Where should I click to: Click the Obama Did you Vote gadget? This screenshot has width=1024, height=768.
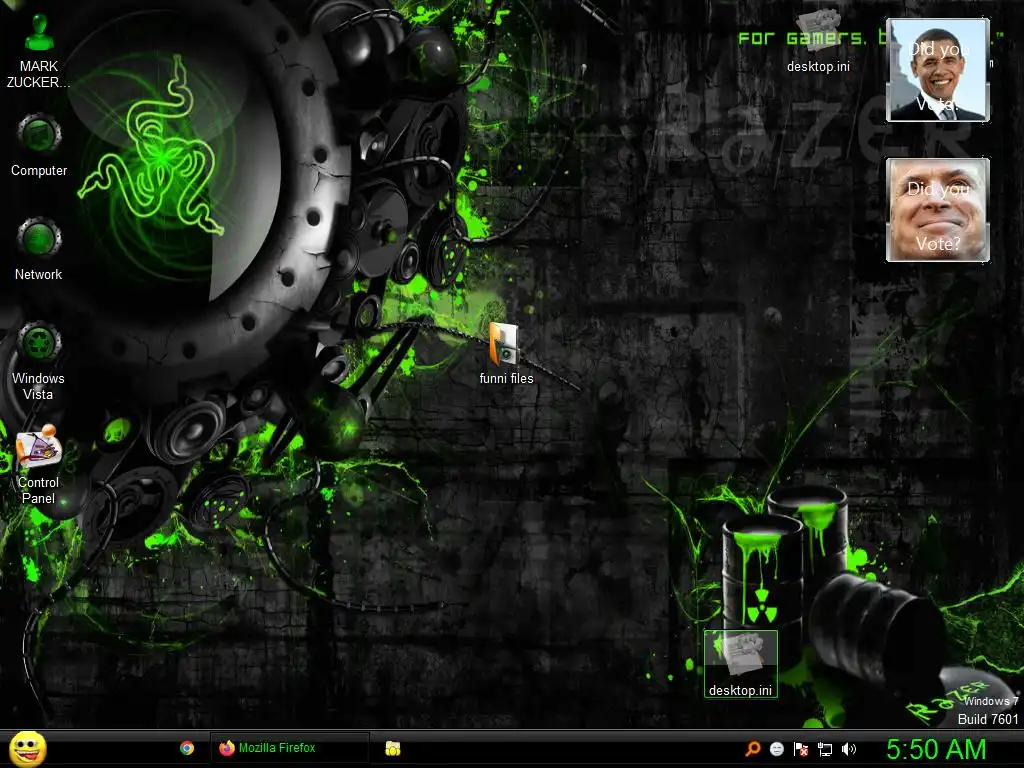(938, 70)
